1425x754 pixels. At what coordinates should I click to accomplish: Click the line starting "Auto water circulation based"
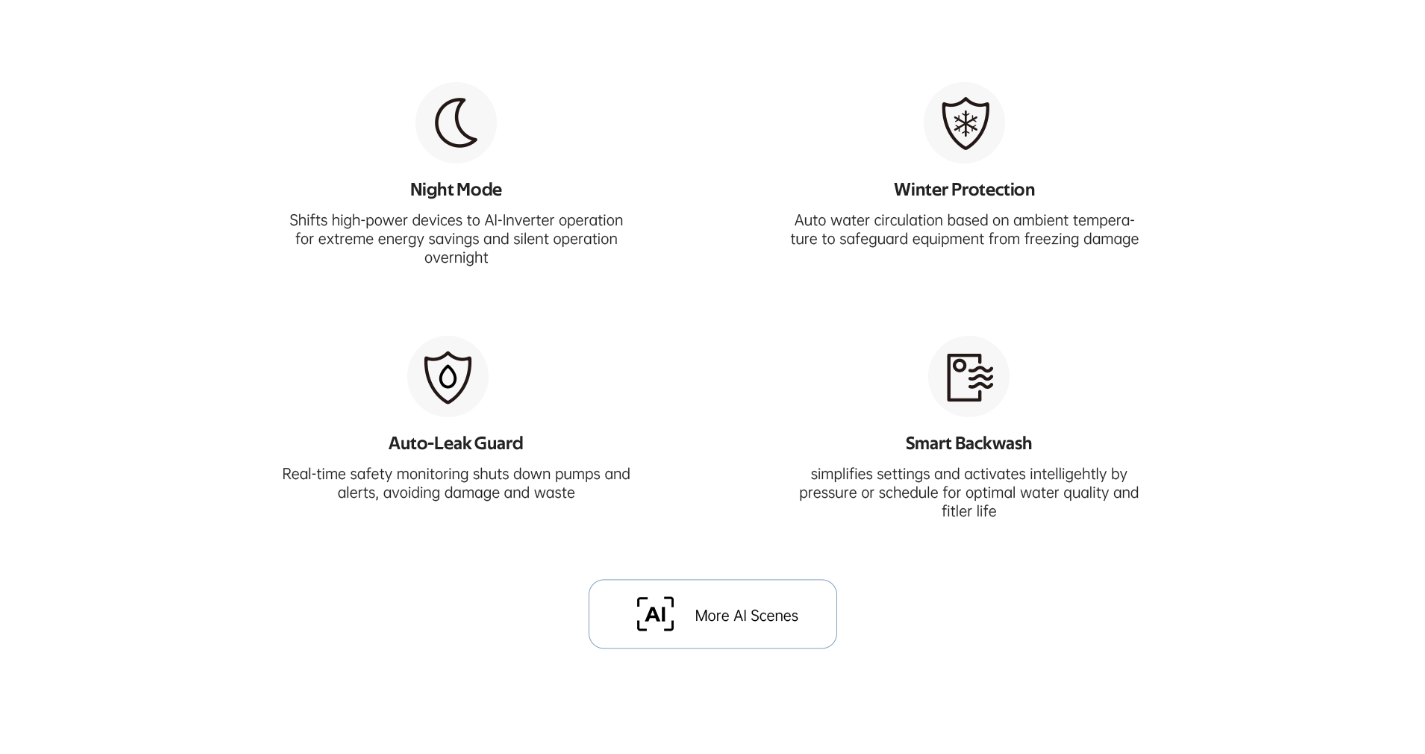pyautogui.click(x=964, y=220)
